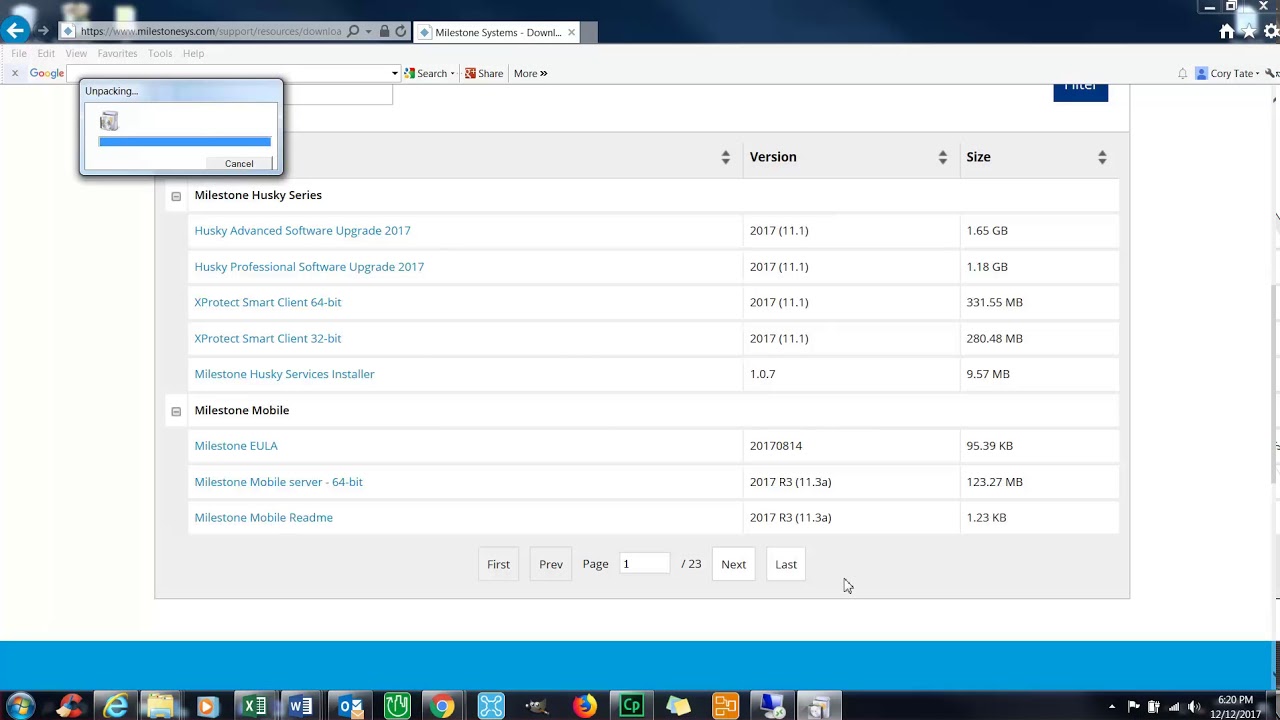The image size is (1280, 720).
Task: Open Windows Start menu
Action: [20, 706]
